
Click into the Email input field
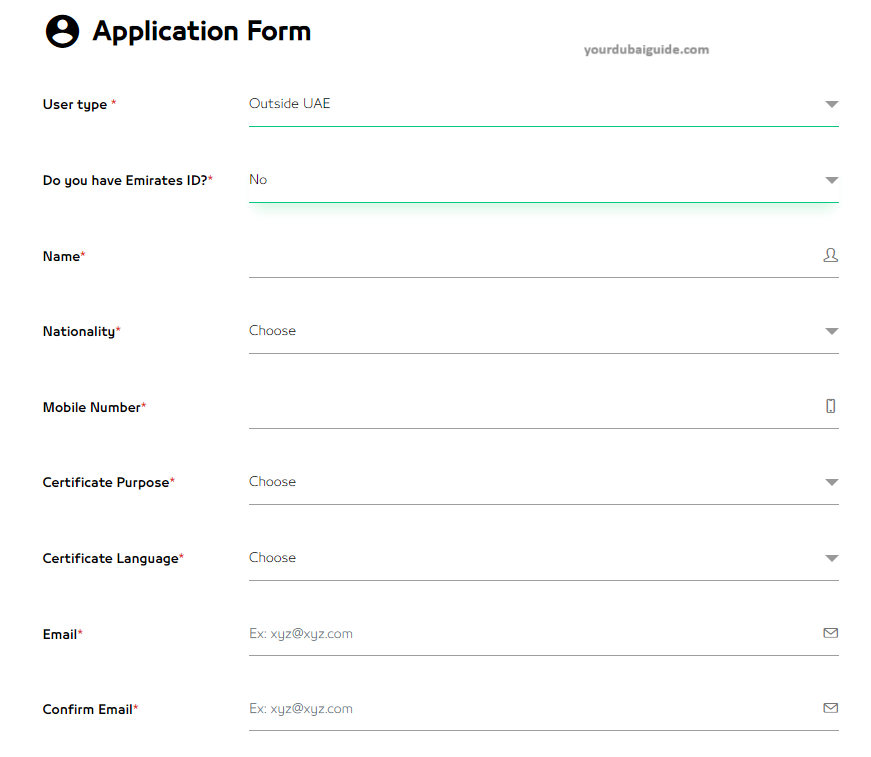click(530, 633)
